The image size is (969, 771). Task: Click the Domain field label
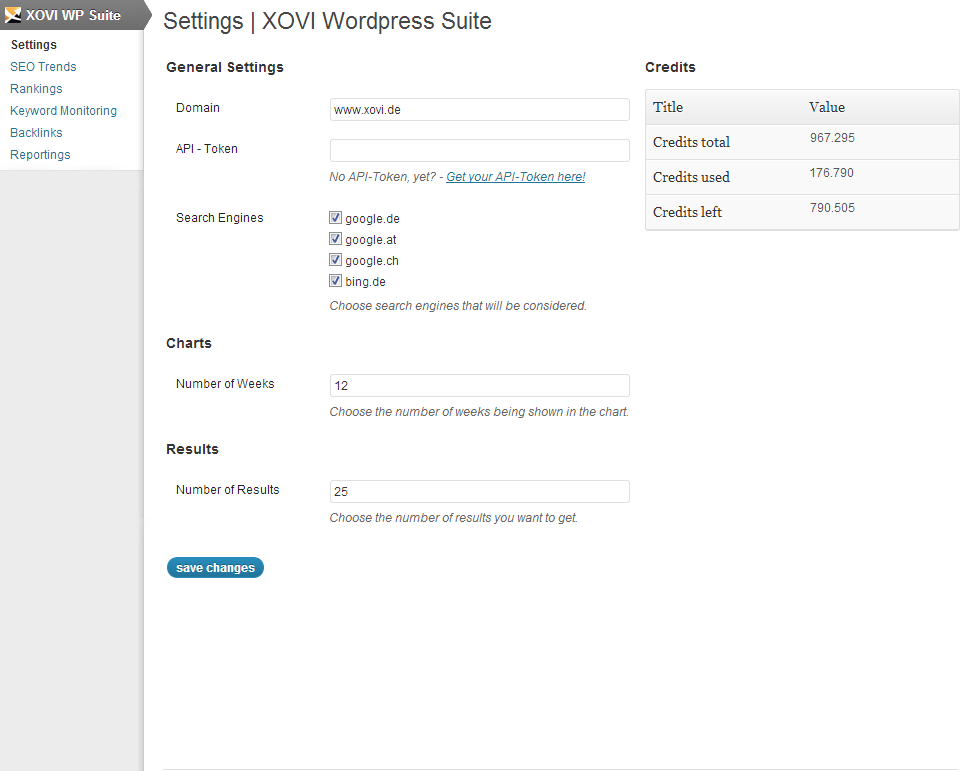(198, 107)
